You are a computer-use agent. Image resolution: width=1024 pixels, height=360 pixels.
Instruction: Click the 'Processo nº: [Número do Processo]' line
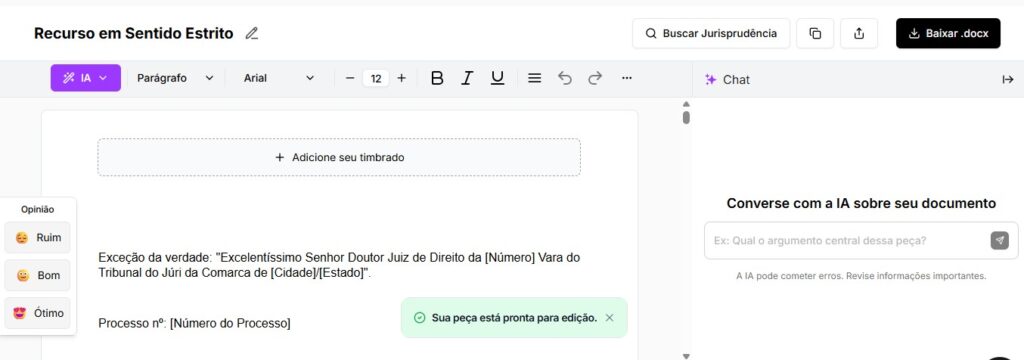pos(194,323)
